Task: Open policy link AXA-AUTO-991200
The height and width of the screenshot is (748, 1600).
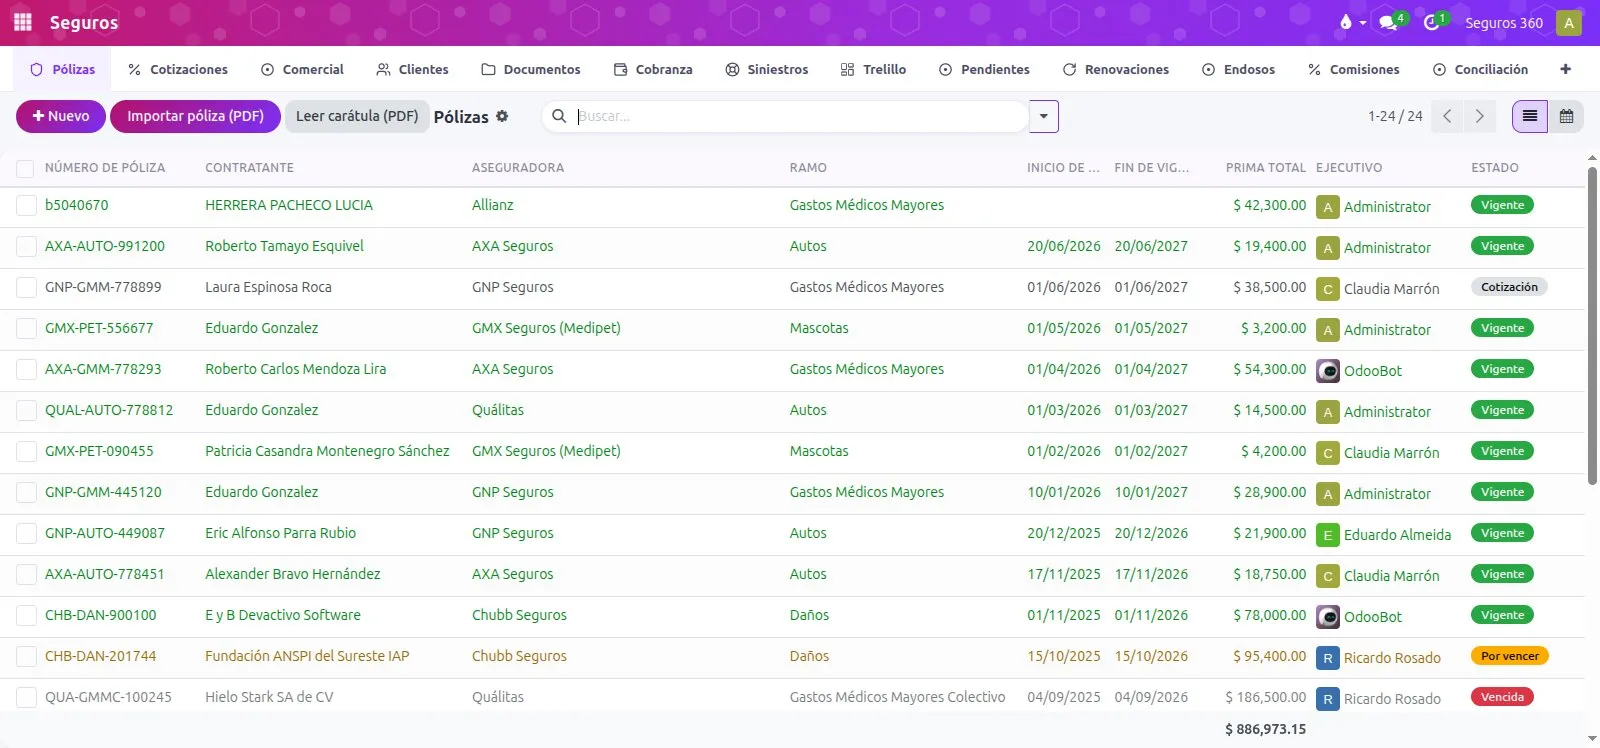Action: pos(105,246)
